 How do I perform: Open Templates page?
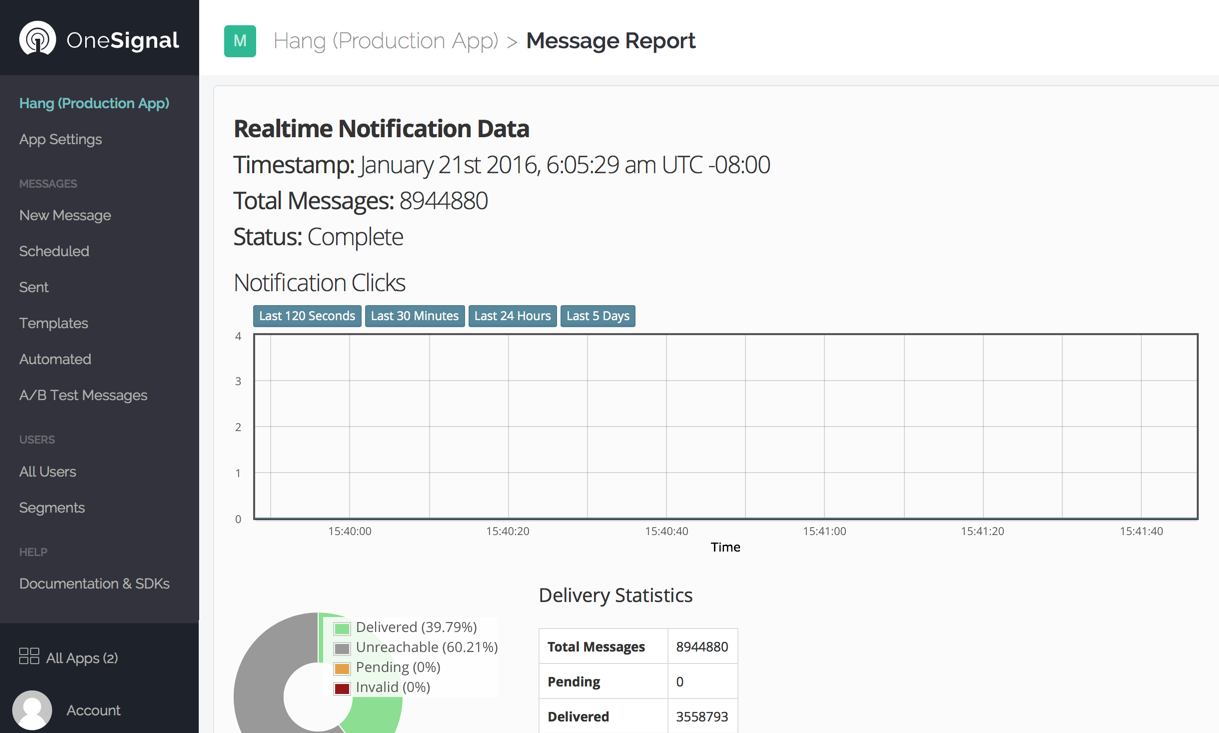click(x=53, y=323)
